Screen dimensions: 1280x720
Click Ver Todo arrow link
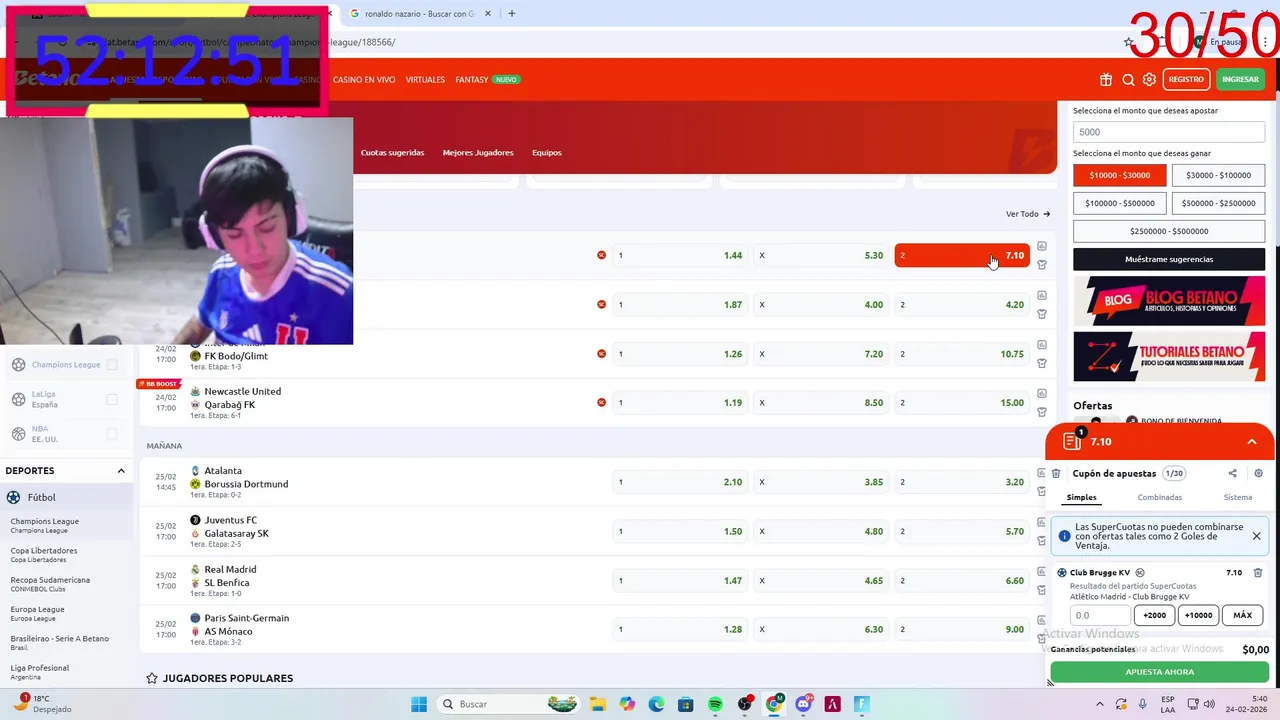tap(1028, 214)
